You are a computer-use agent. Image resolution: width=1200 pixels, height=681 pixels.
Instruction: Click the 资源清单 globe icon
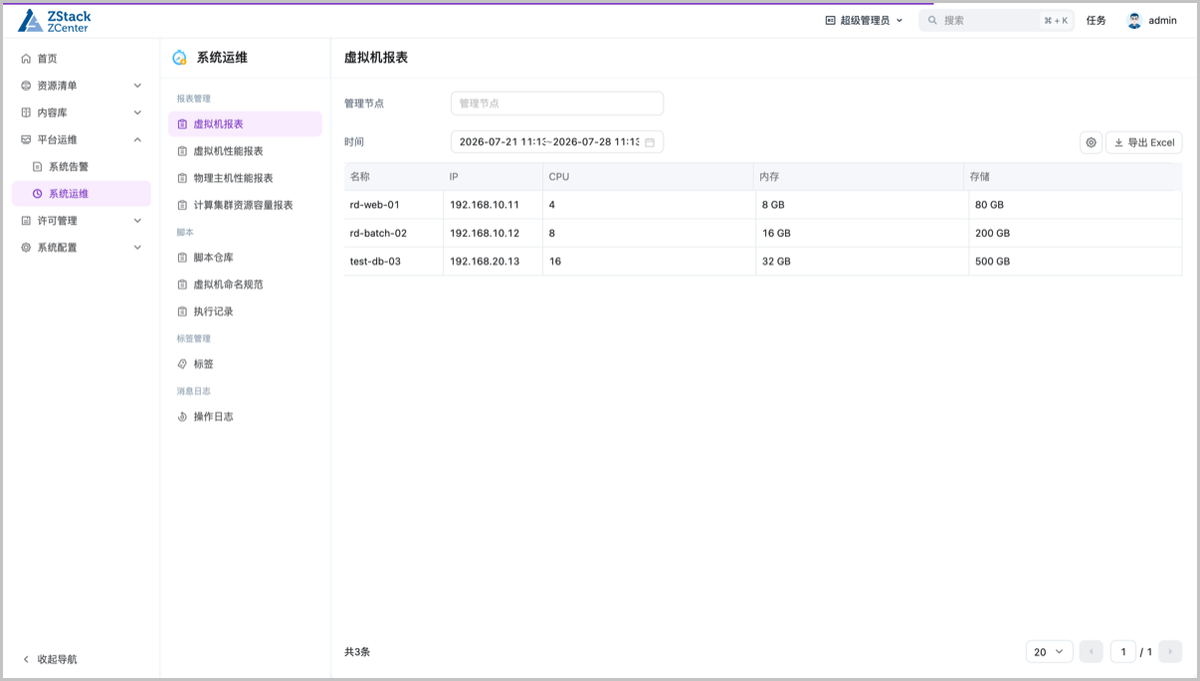[x=26, y=86]
